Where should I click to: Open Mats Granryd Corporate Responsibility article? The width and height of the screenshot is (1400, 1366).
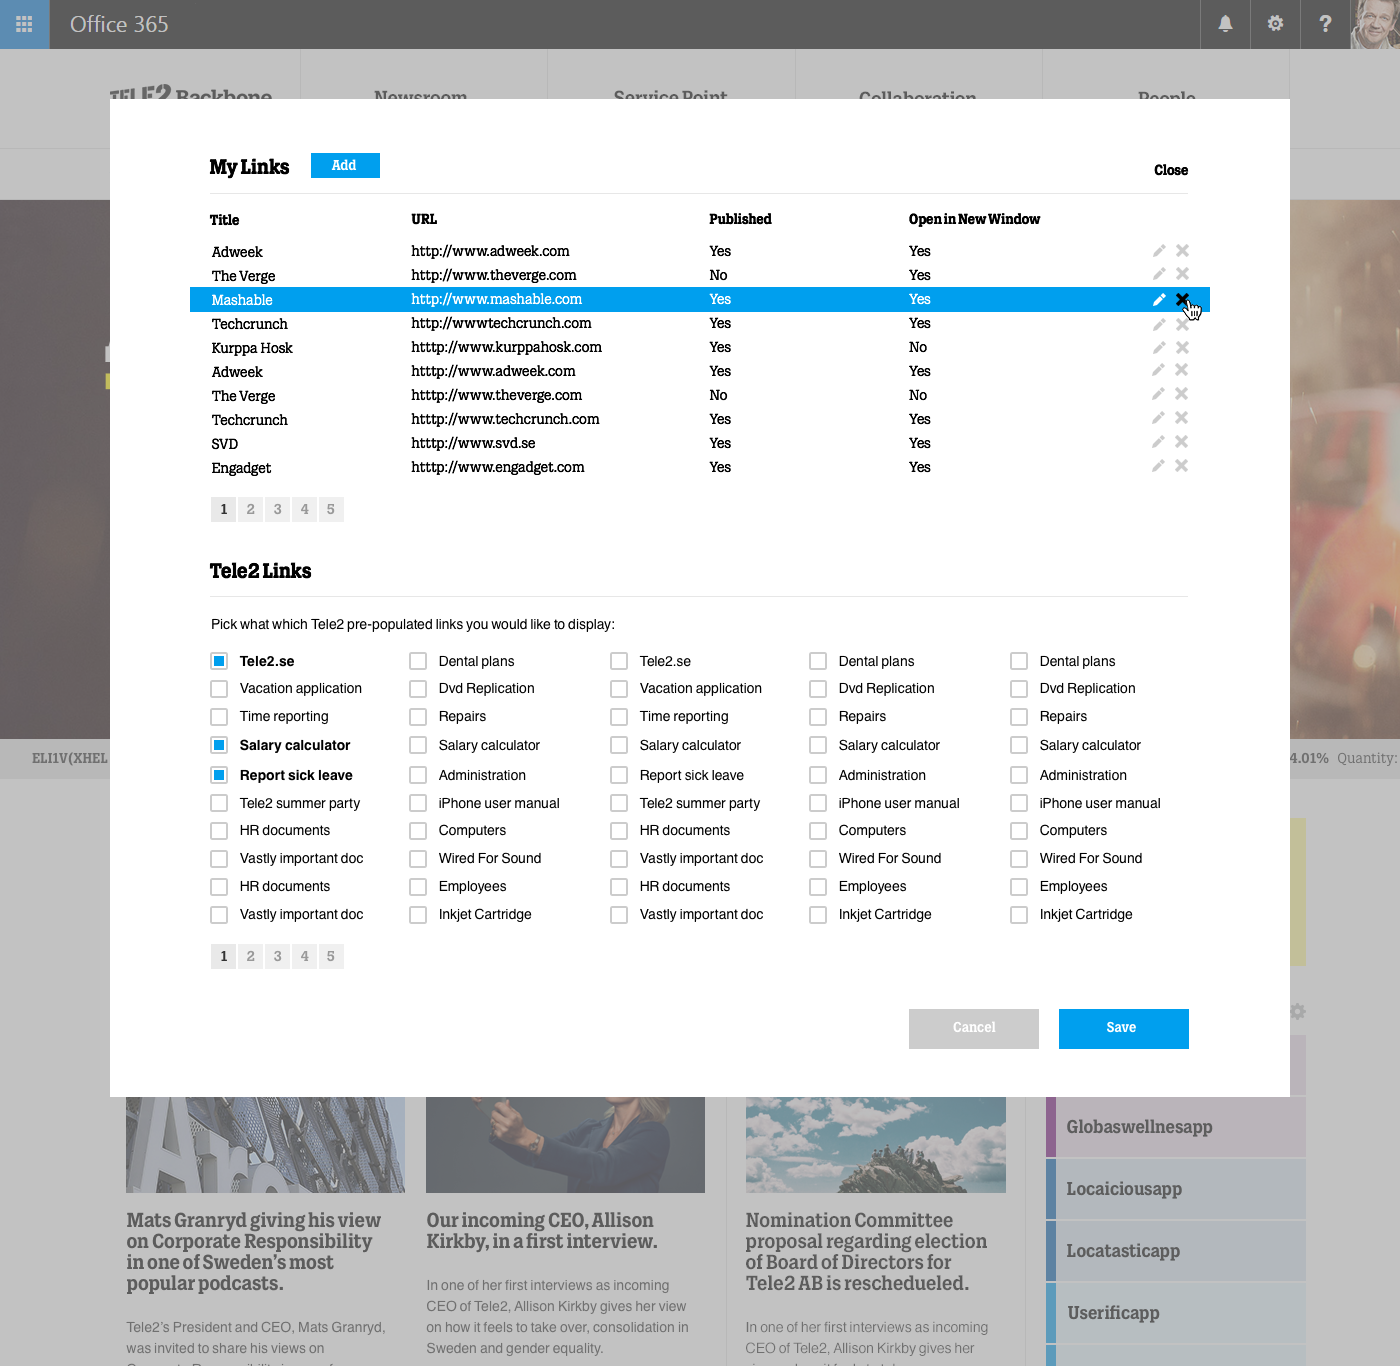[x=254, y=1252]
